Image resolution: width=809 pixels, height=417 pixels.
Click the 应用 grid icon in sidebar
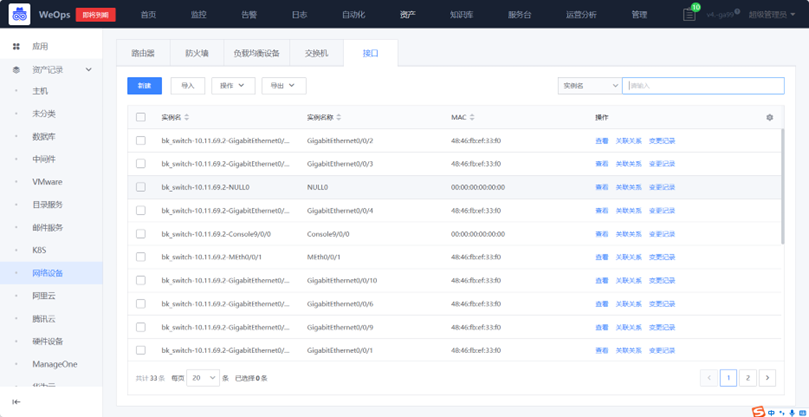16,46
